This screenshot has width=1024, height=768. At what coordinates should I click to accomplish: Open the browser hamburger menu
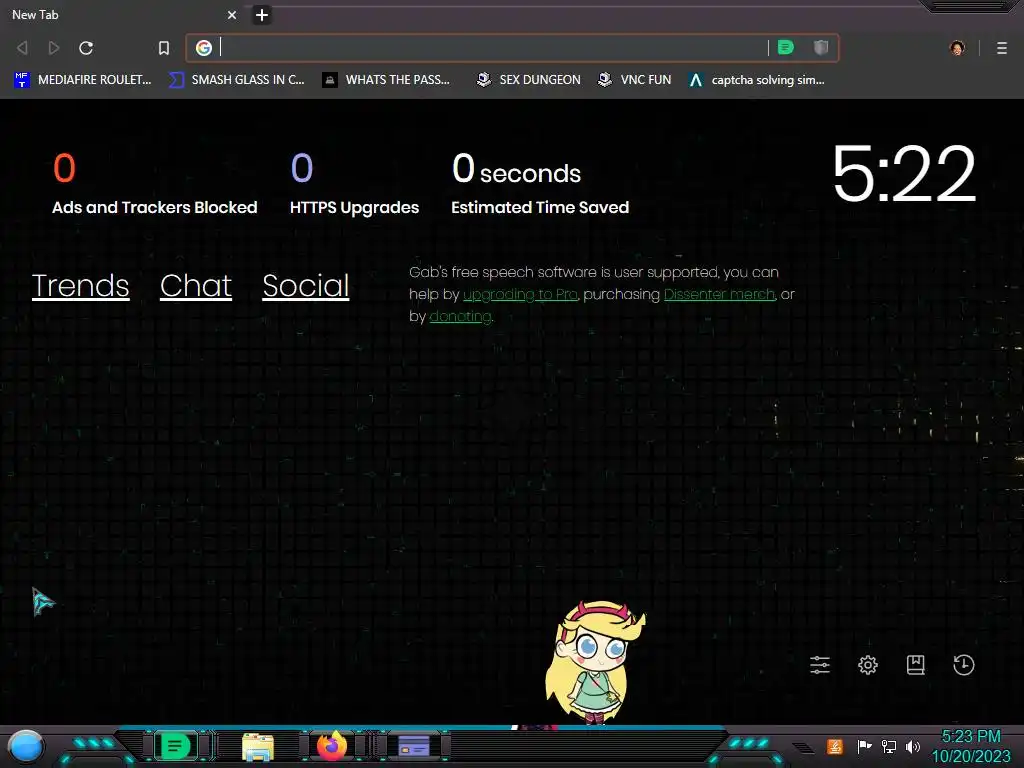(1002, 48)
